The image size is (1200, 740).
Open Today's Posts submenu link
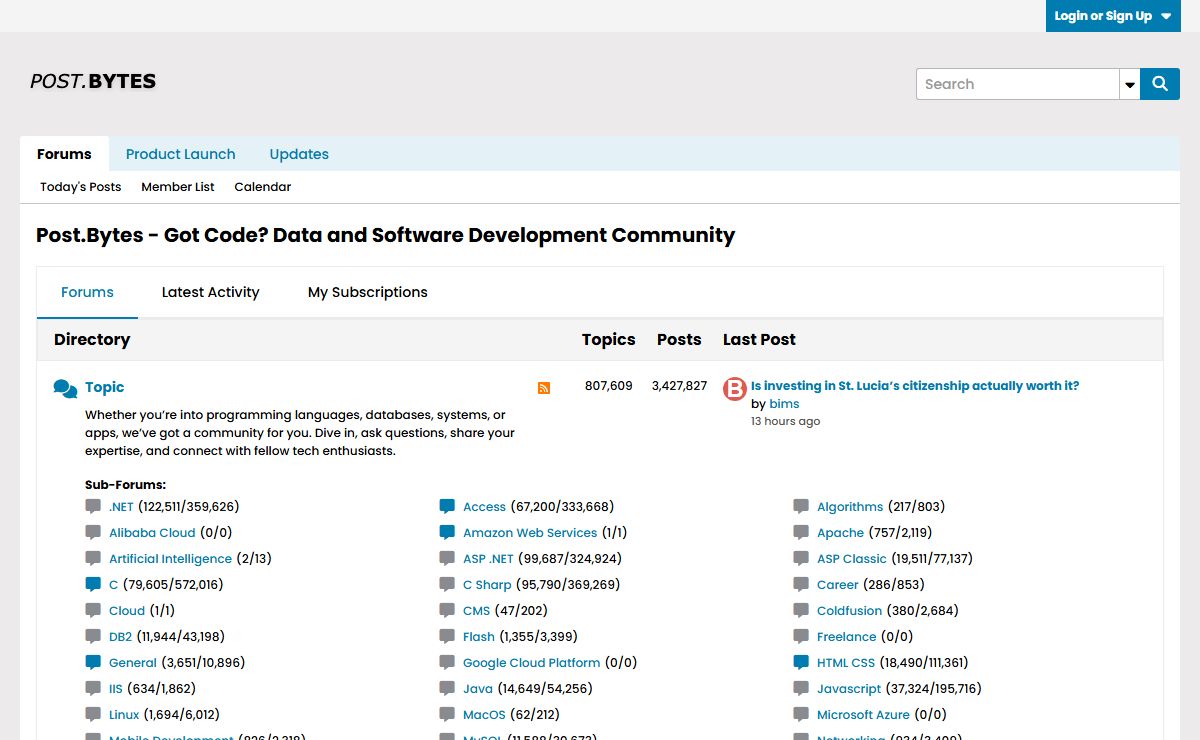point(81,187)
